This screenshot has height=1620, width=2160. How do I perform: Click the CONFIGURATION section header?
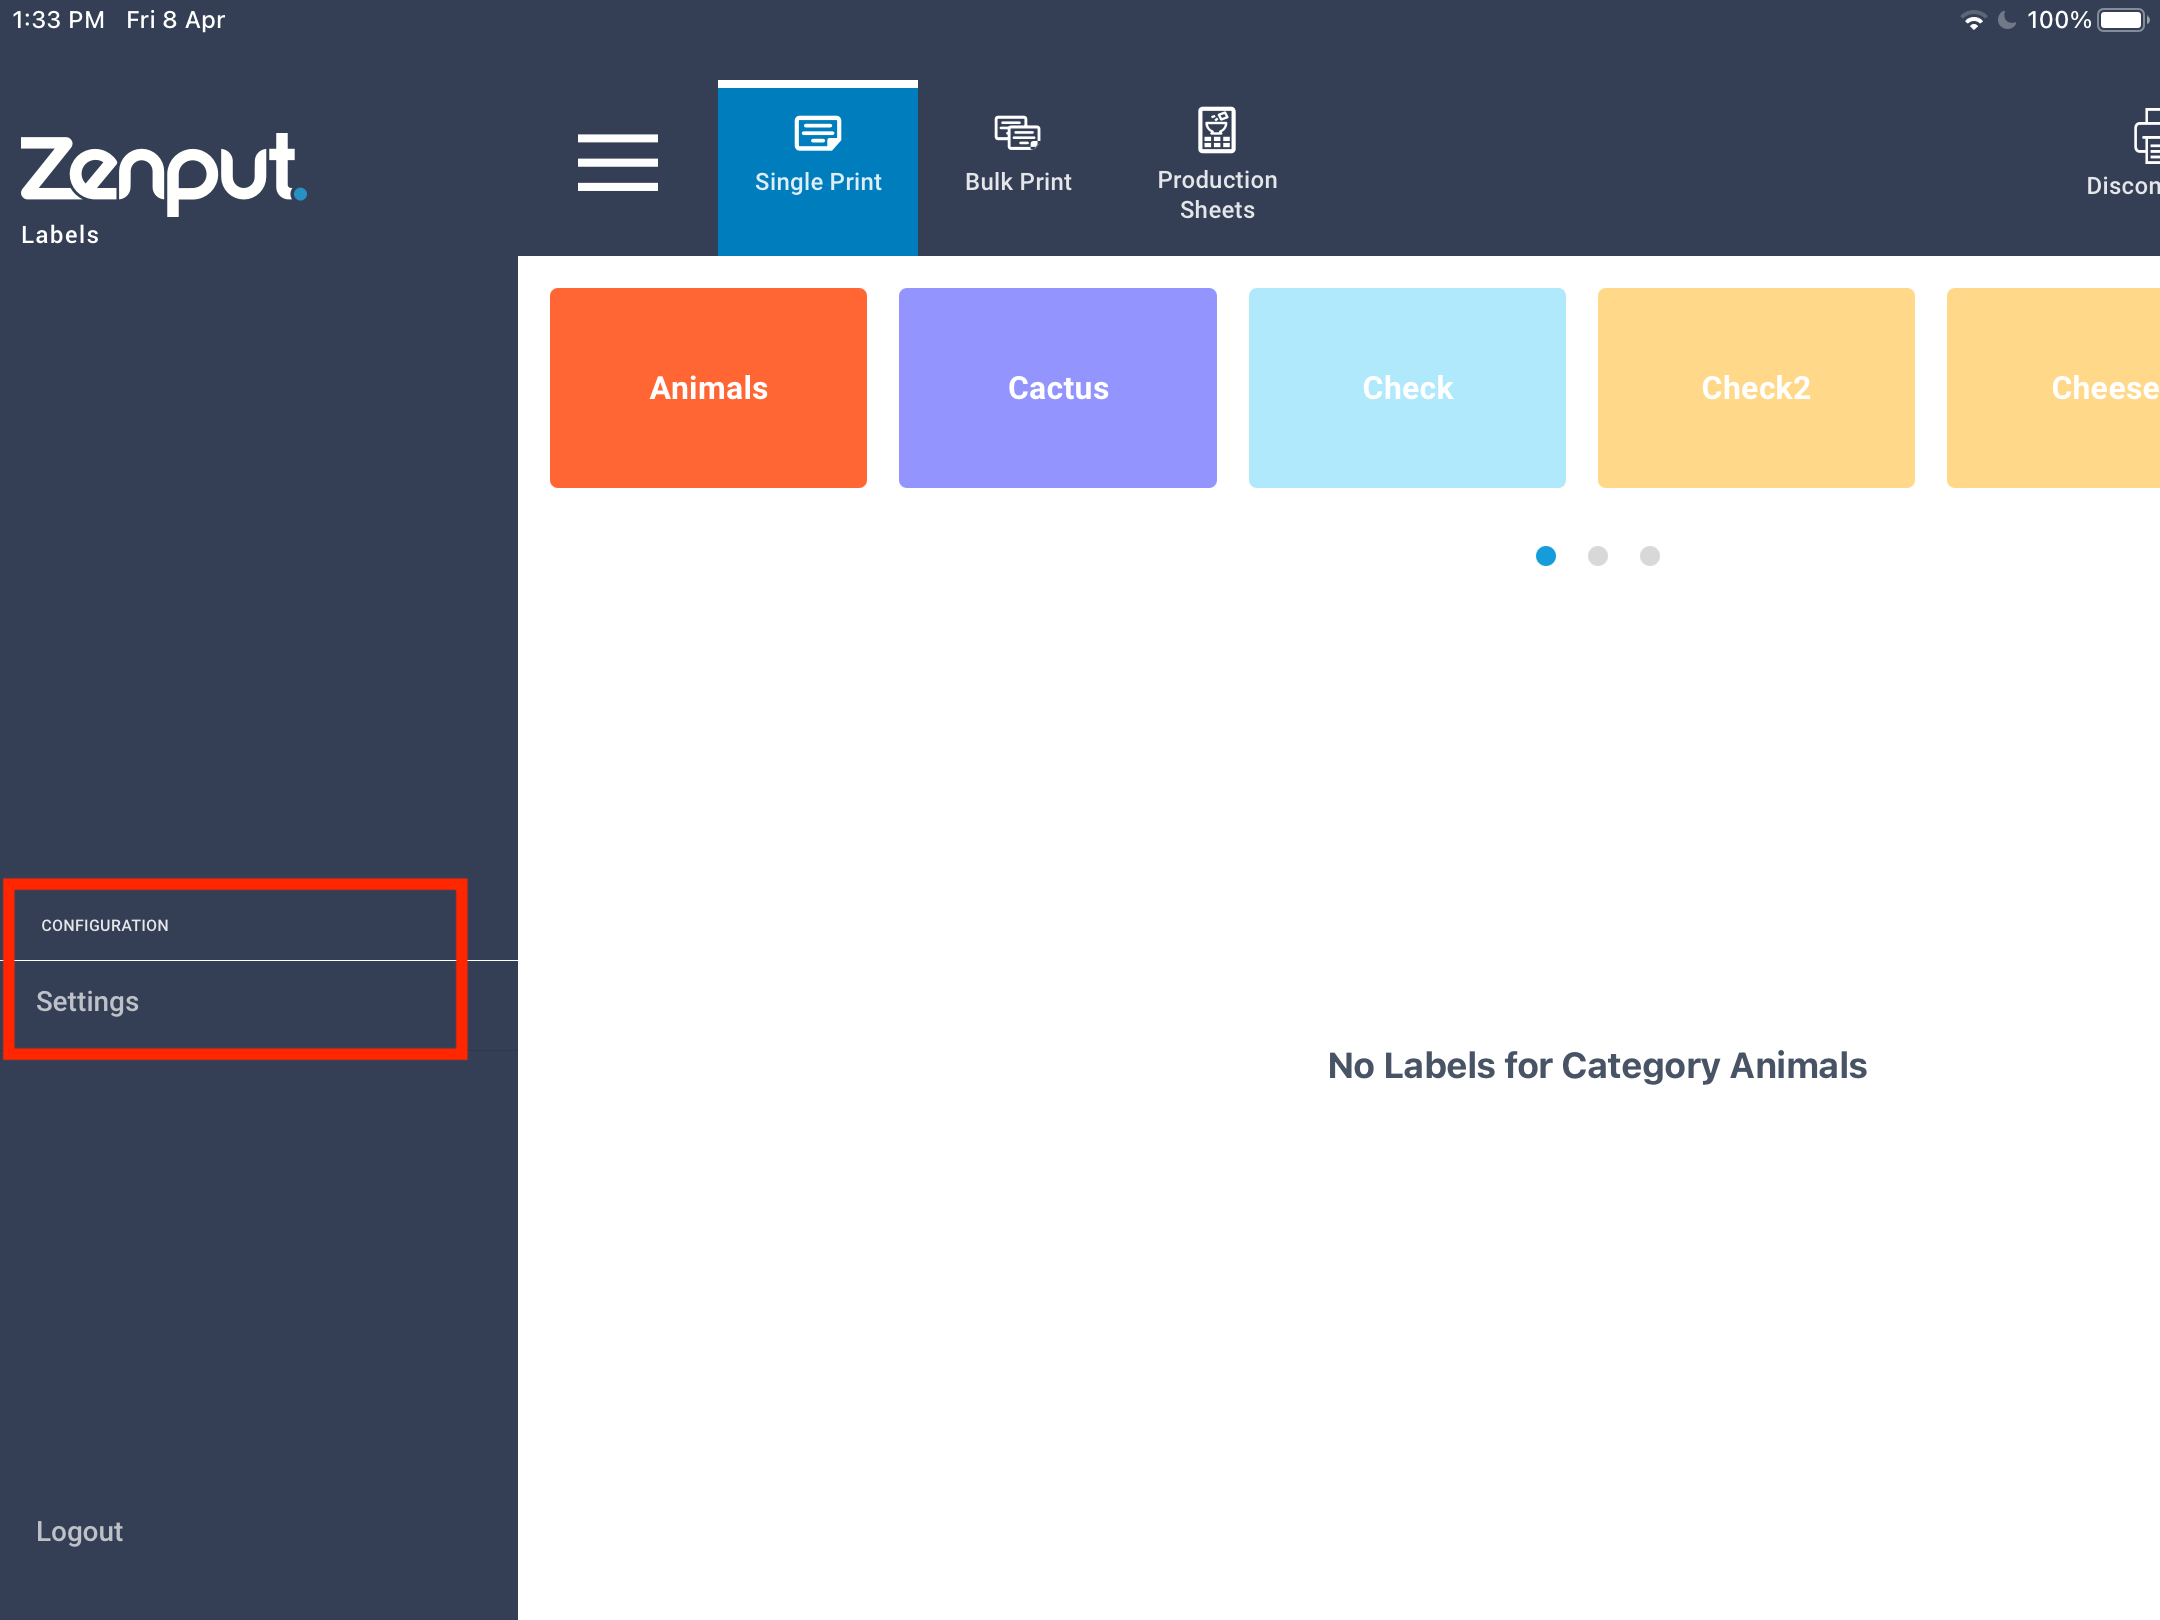pos(105,926)
